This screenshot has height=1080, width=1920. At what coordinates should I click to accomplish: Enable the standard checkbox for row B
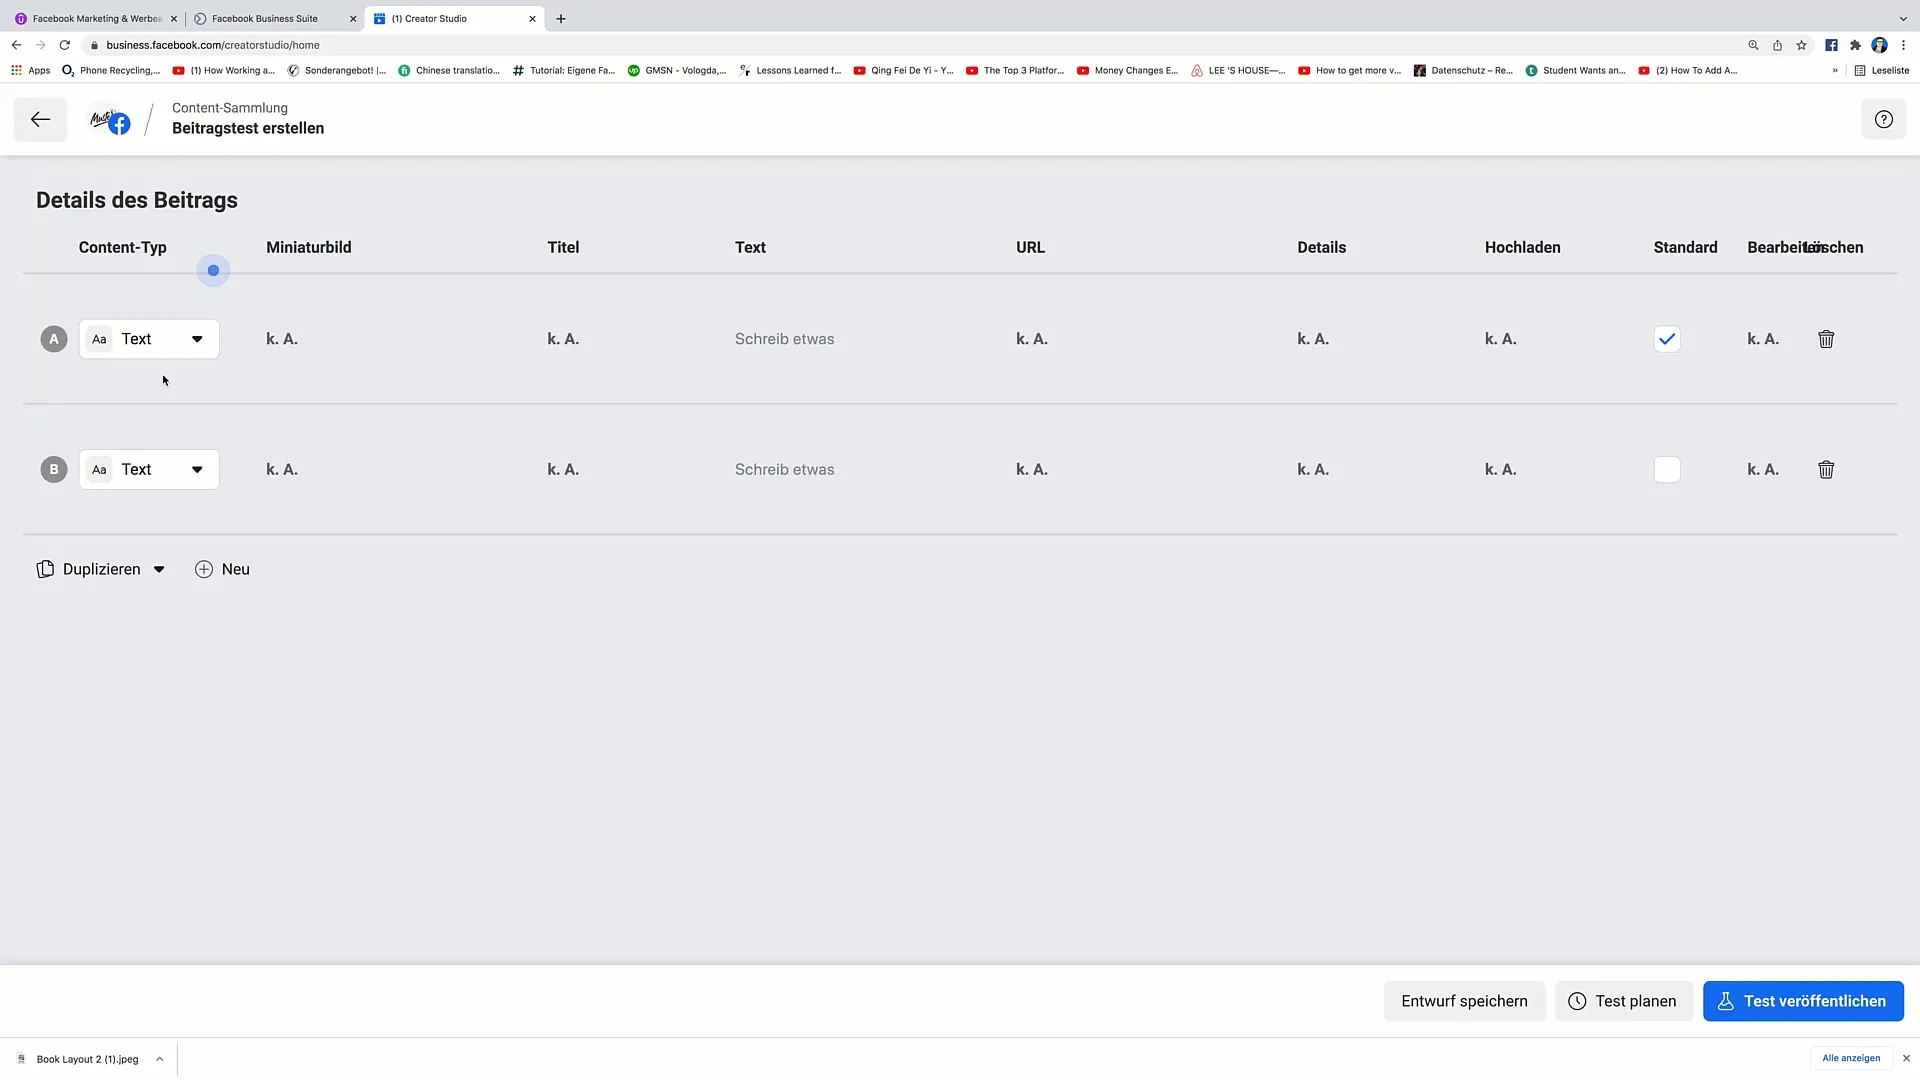click(1667, 469)
